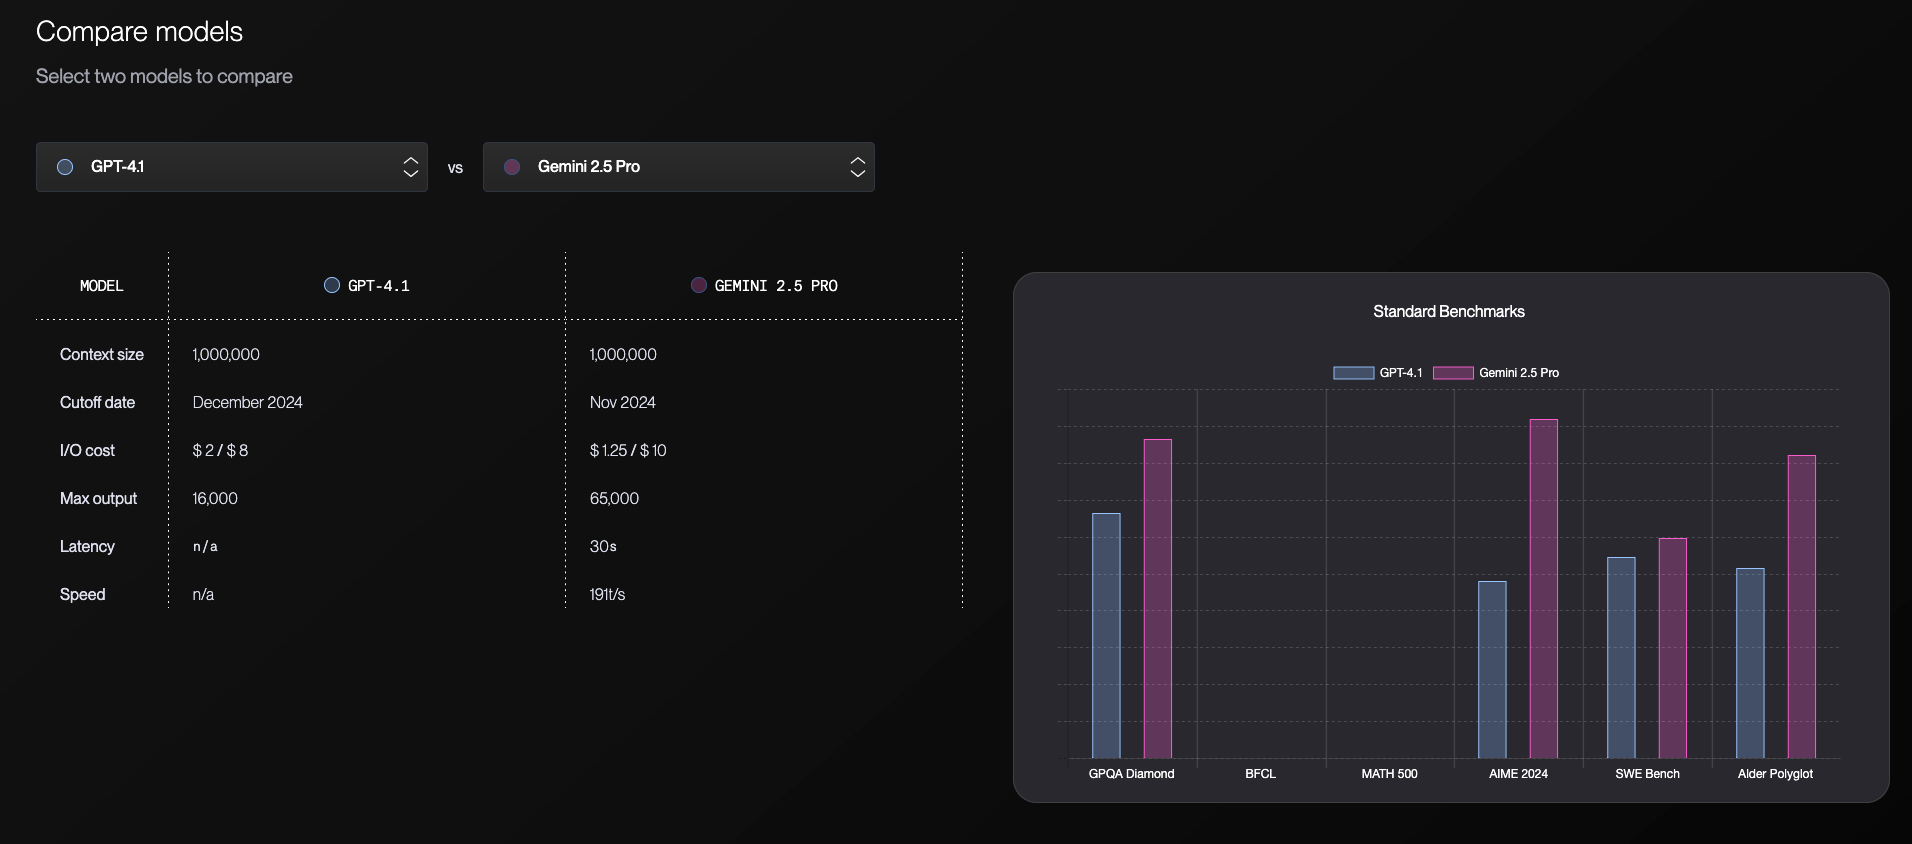
Task: Click the up-down chevron in the GPT-4.1 selector
Action: coord(411,167)
